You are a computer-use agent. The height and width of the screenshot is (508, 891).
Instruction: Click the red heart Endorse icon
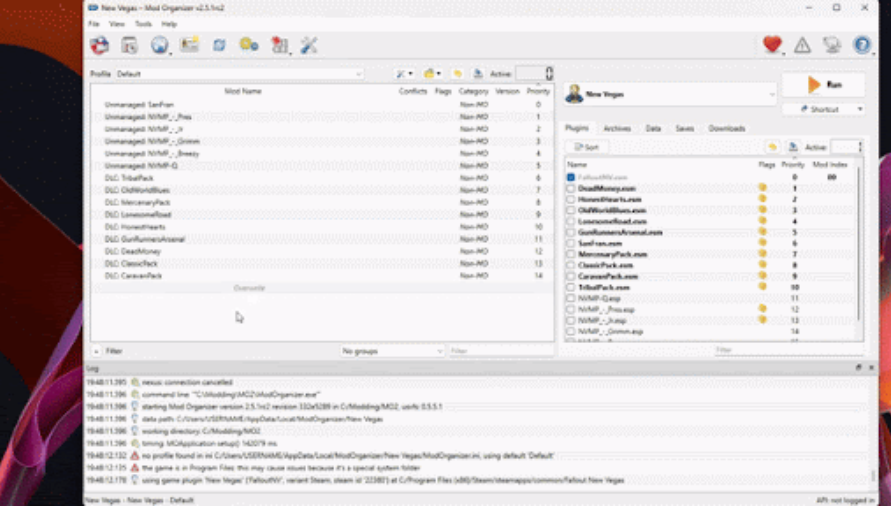[x=771, y=45]
